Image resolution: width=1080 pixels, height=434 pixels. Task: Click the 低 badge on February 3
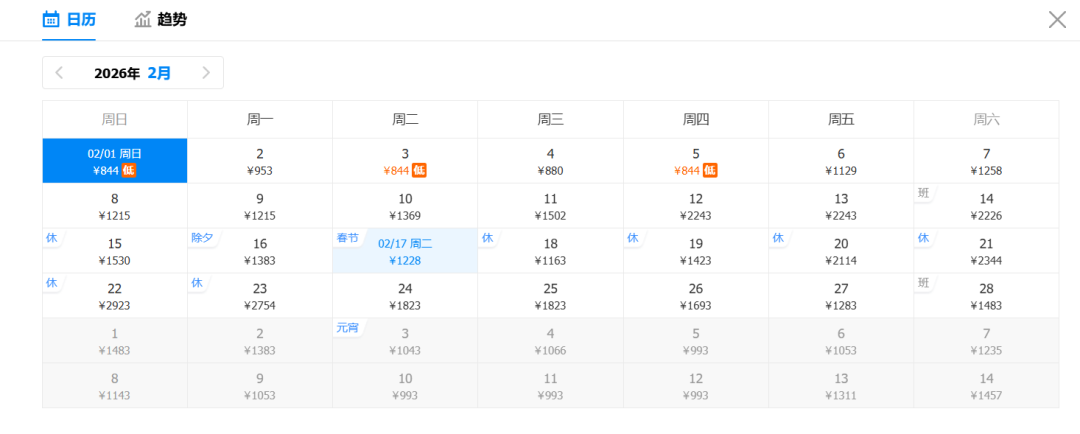coord(419,171)
